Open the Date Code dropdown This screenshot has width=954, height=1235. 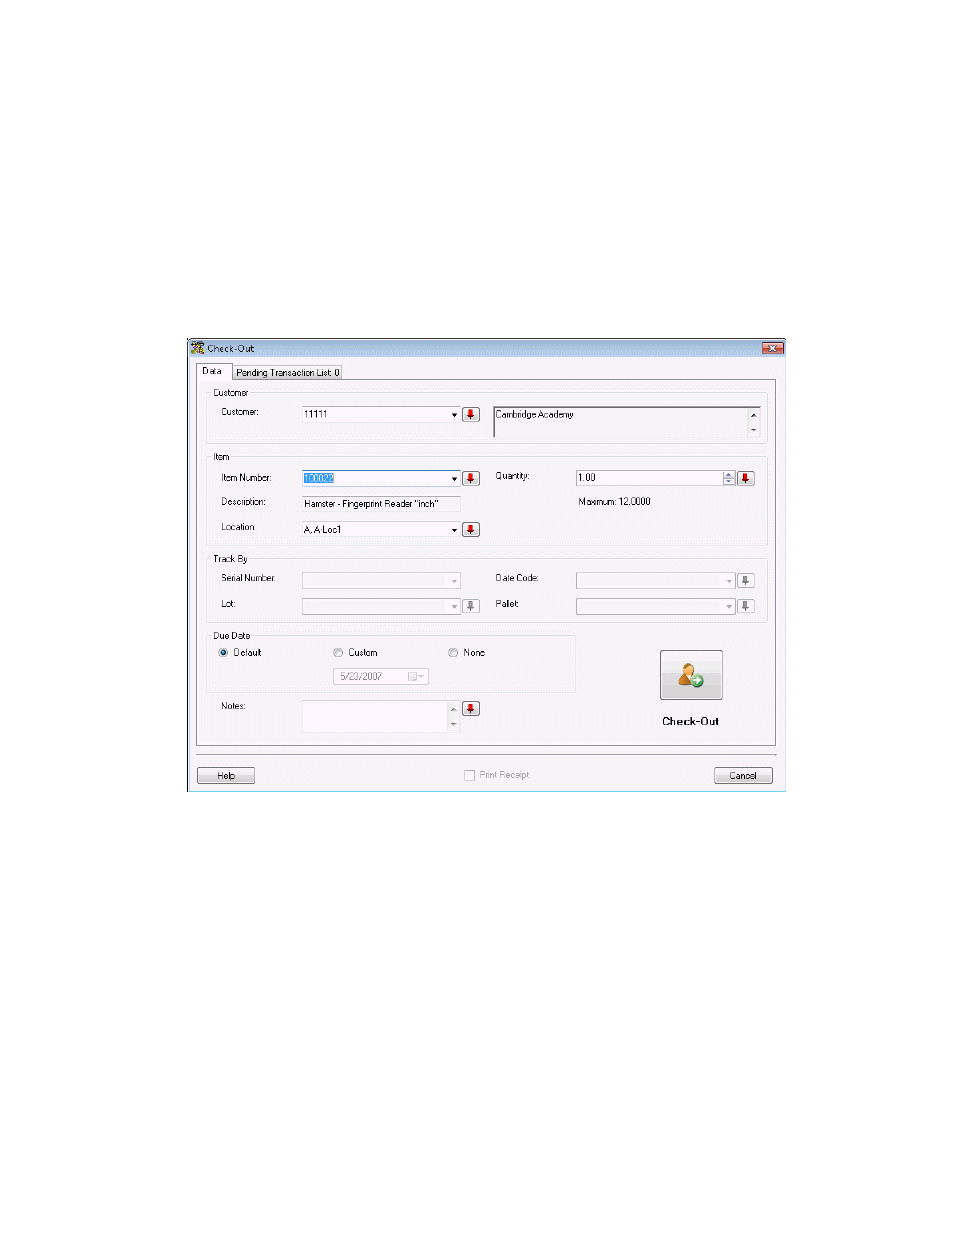728,580
